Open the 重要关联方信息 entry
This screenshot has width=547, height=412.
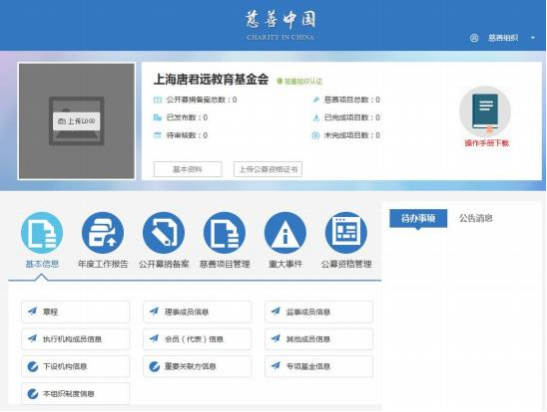pos(197,366)
